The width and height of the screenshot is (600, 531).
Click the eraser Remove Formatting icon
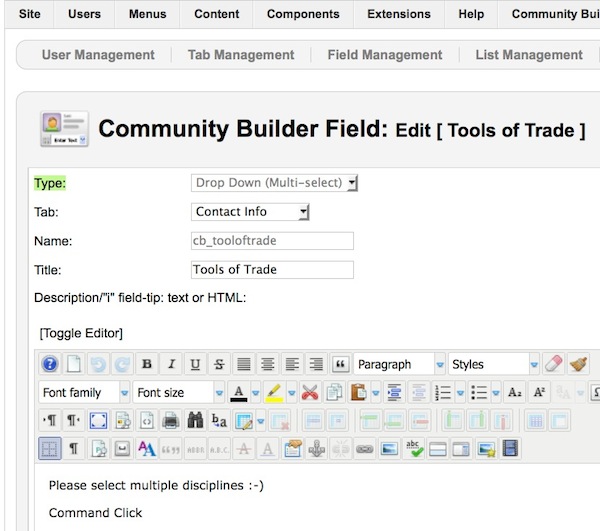pos(554,364)
